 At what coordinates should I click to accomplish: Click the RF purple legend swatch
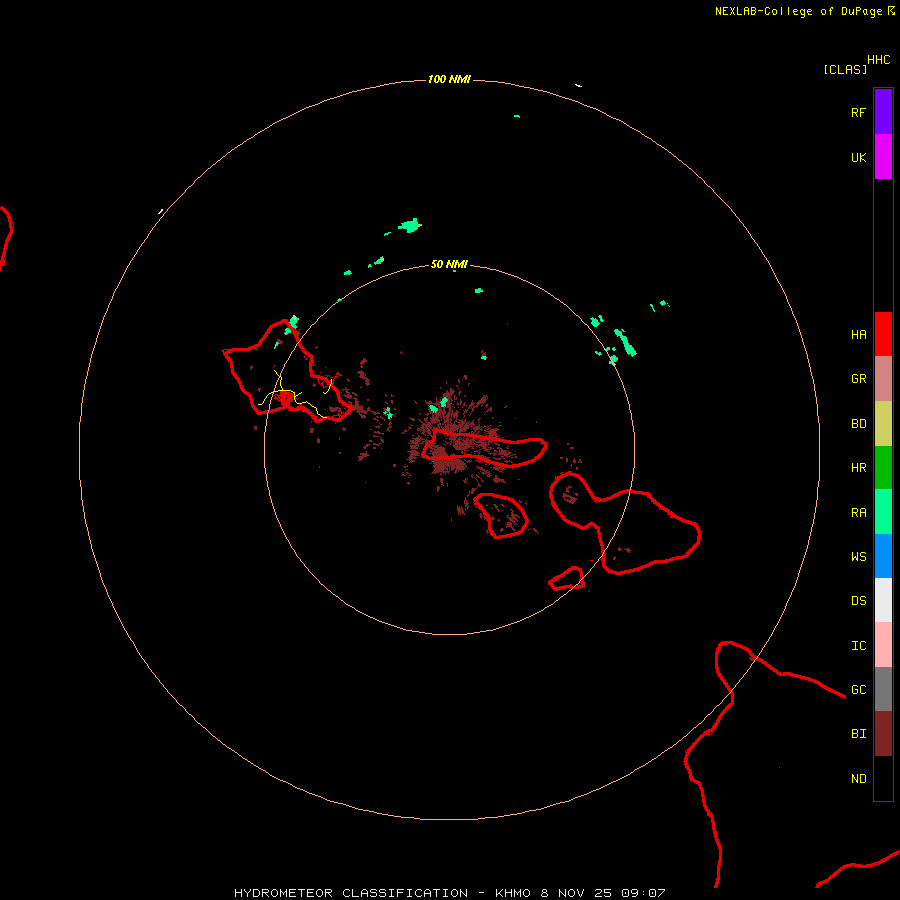click(883, 112)
